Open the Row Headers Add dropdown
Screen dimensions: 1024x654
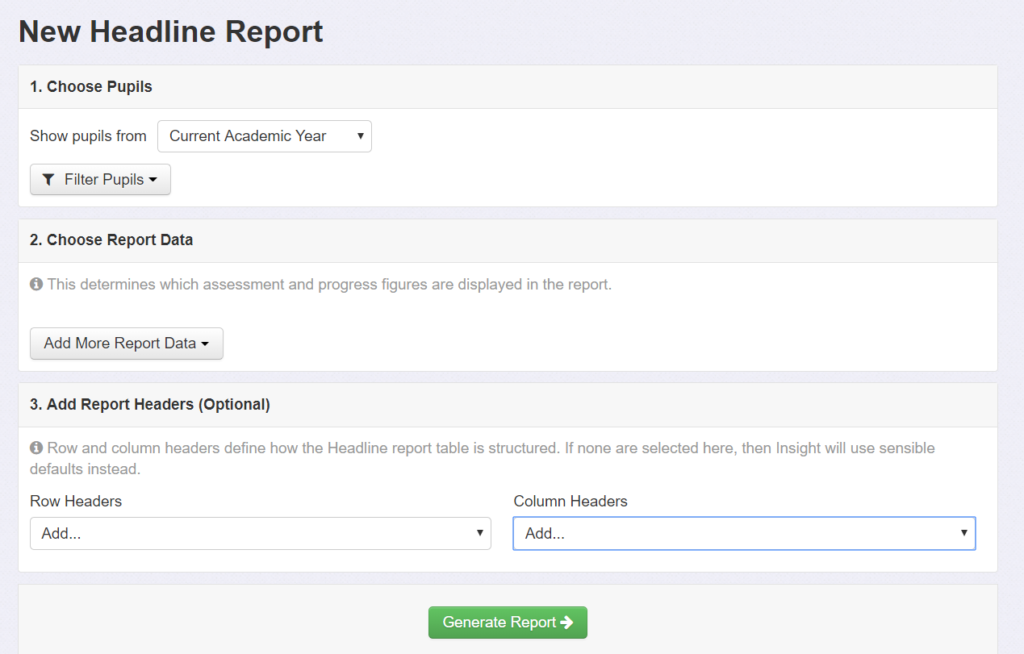[x=261, y=534]
